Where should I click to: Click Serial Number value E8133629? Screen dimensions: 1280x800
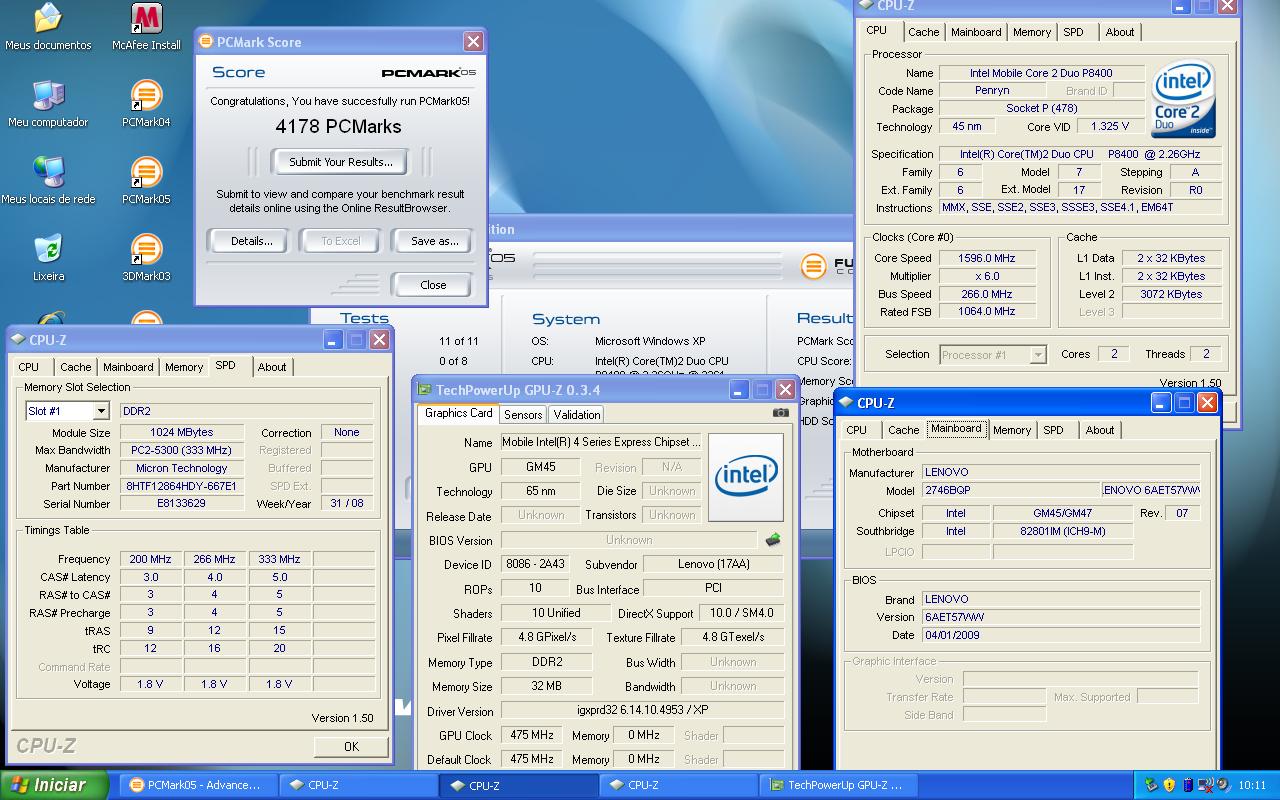tap(182, 504)
